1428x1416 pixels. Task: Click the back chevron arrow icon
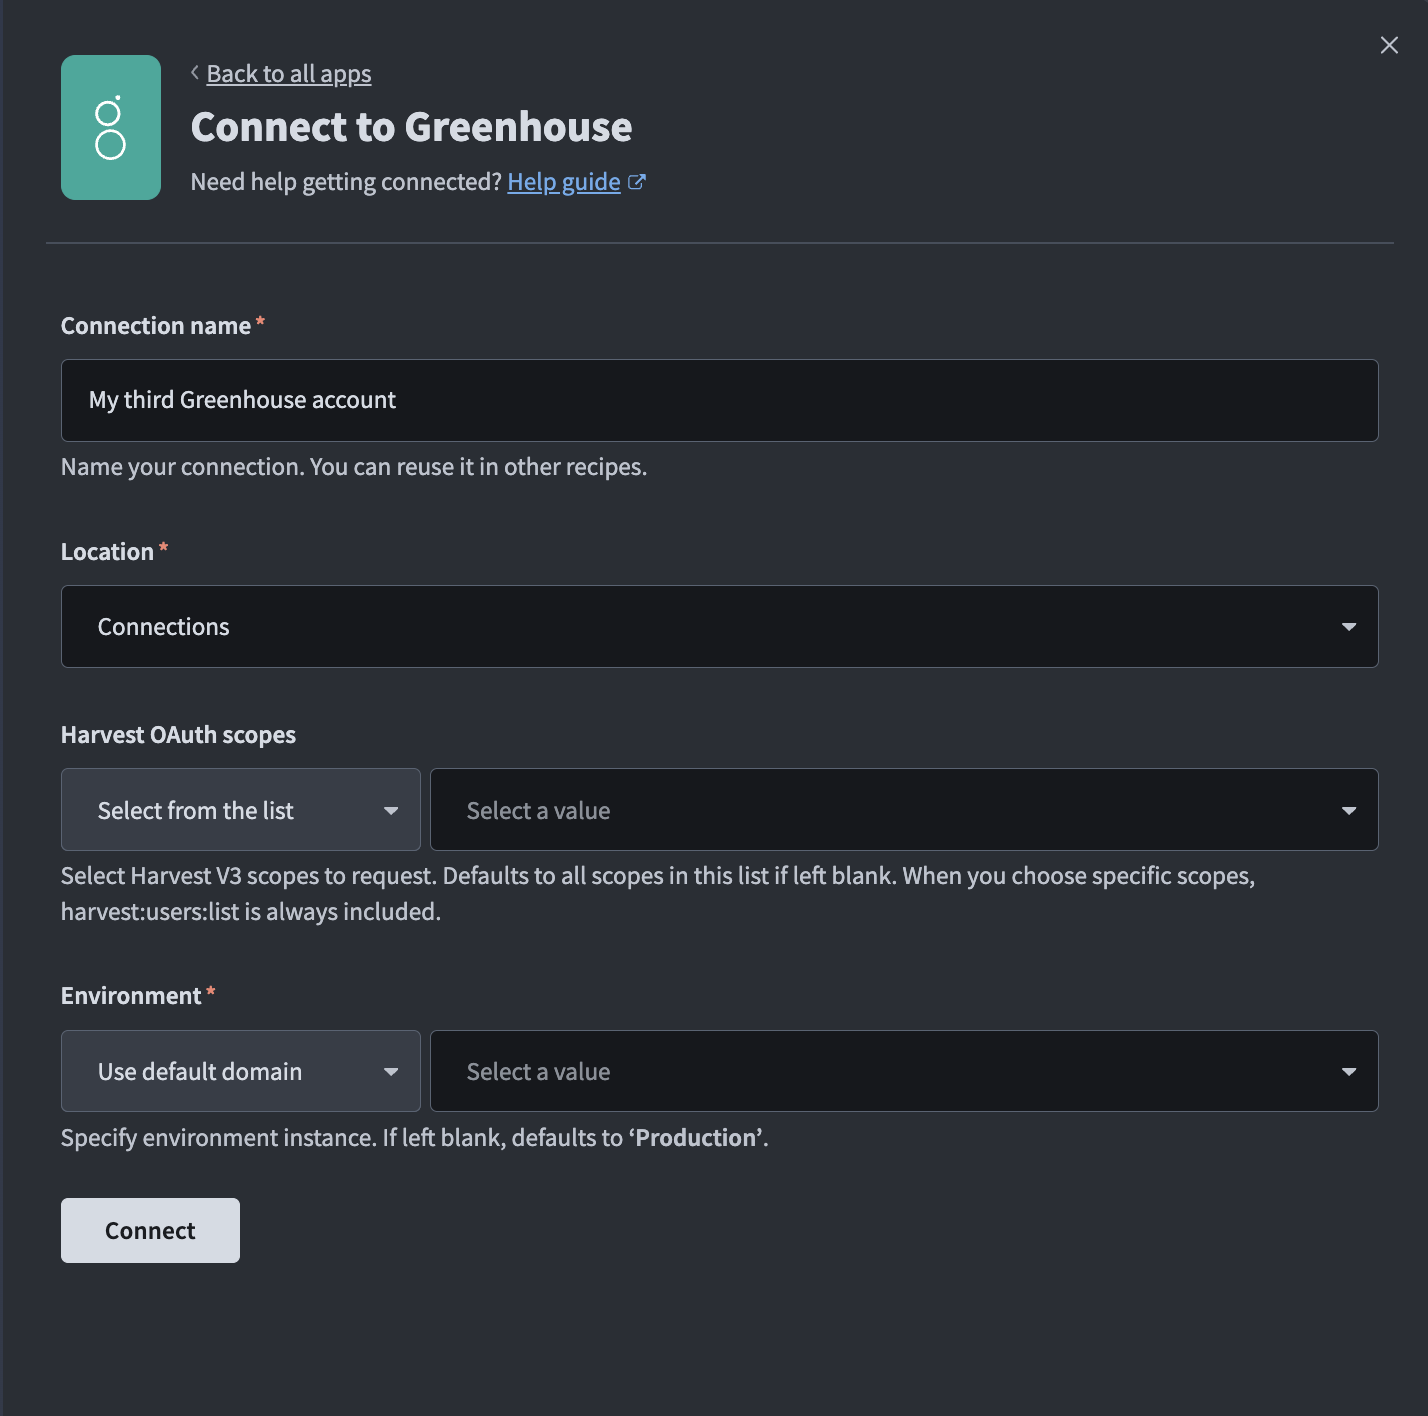coord(195,73)
